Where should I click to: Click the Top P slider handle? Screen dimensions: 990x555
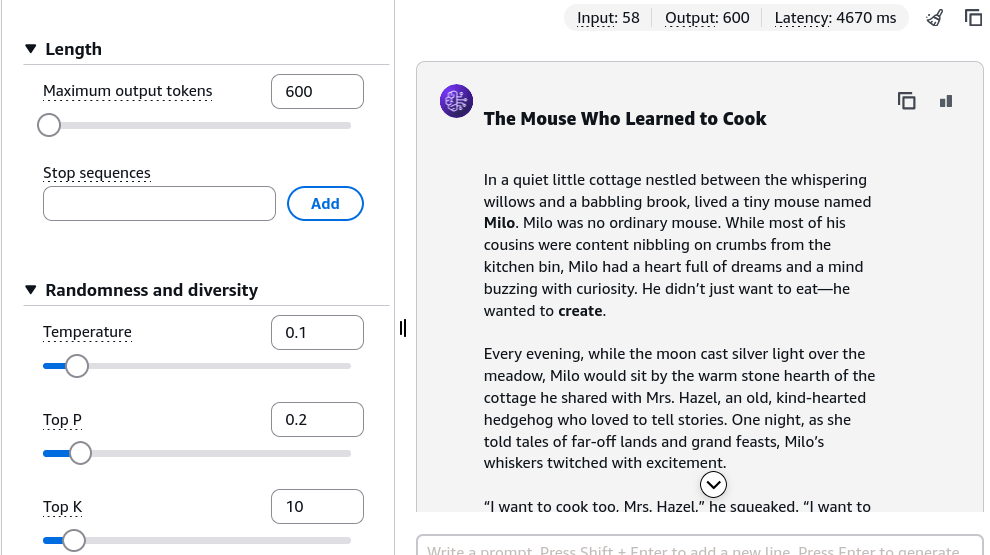click(x=80, y=453)
